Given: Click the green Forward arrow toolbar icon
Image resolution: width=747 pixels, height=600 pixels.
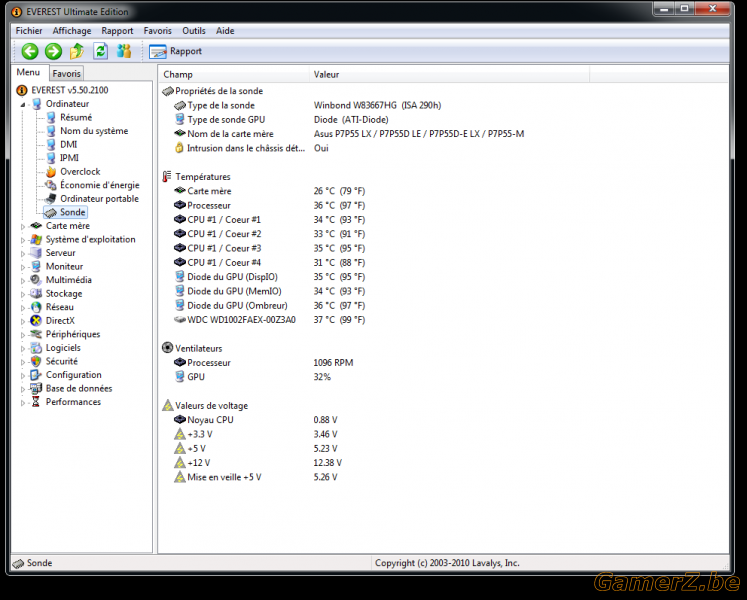Looking at the screenshot, I should pyautogui.click(x=53, y=51).
